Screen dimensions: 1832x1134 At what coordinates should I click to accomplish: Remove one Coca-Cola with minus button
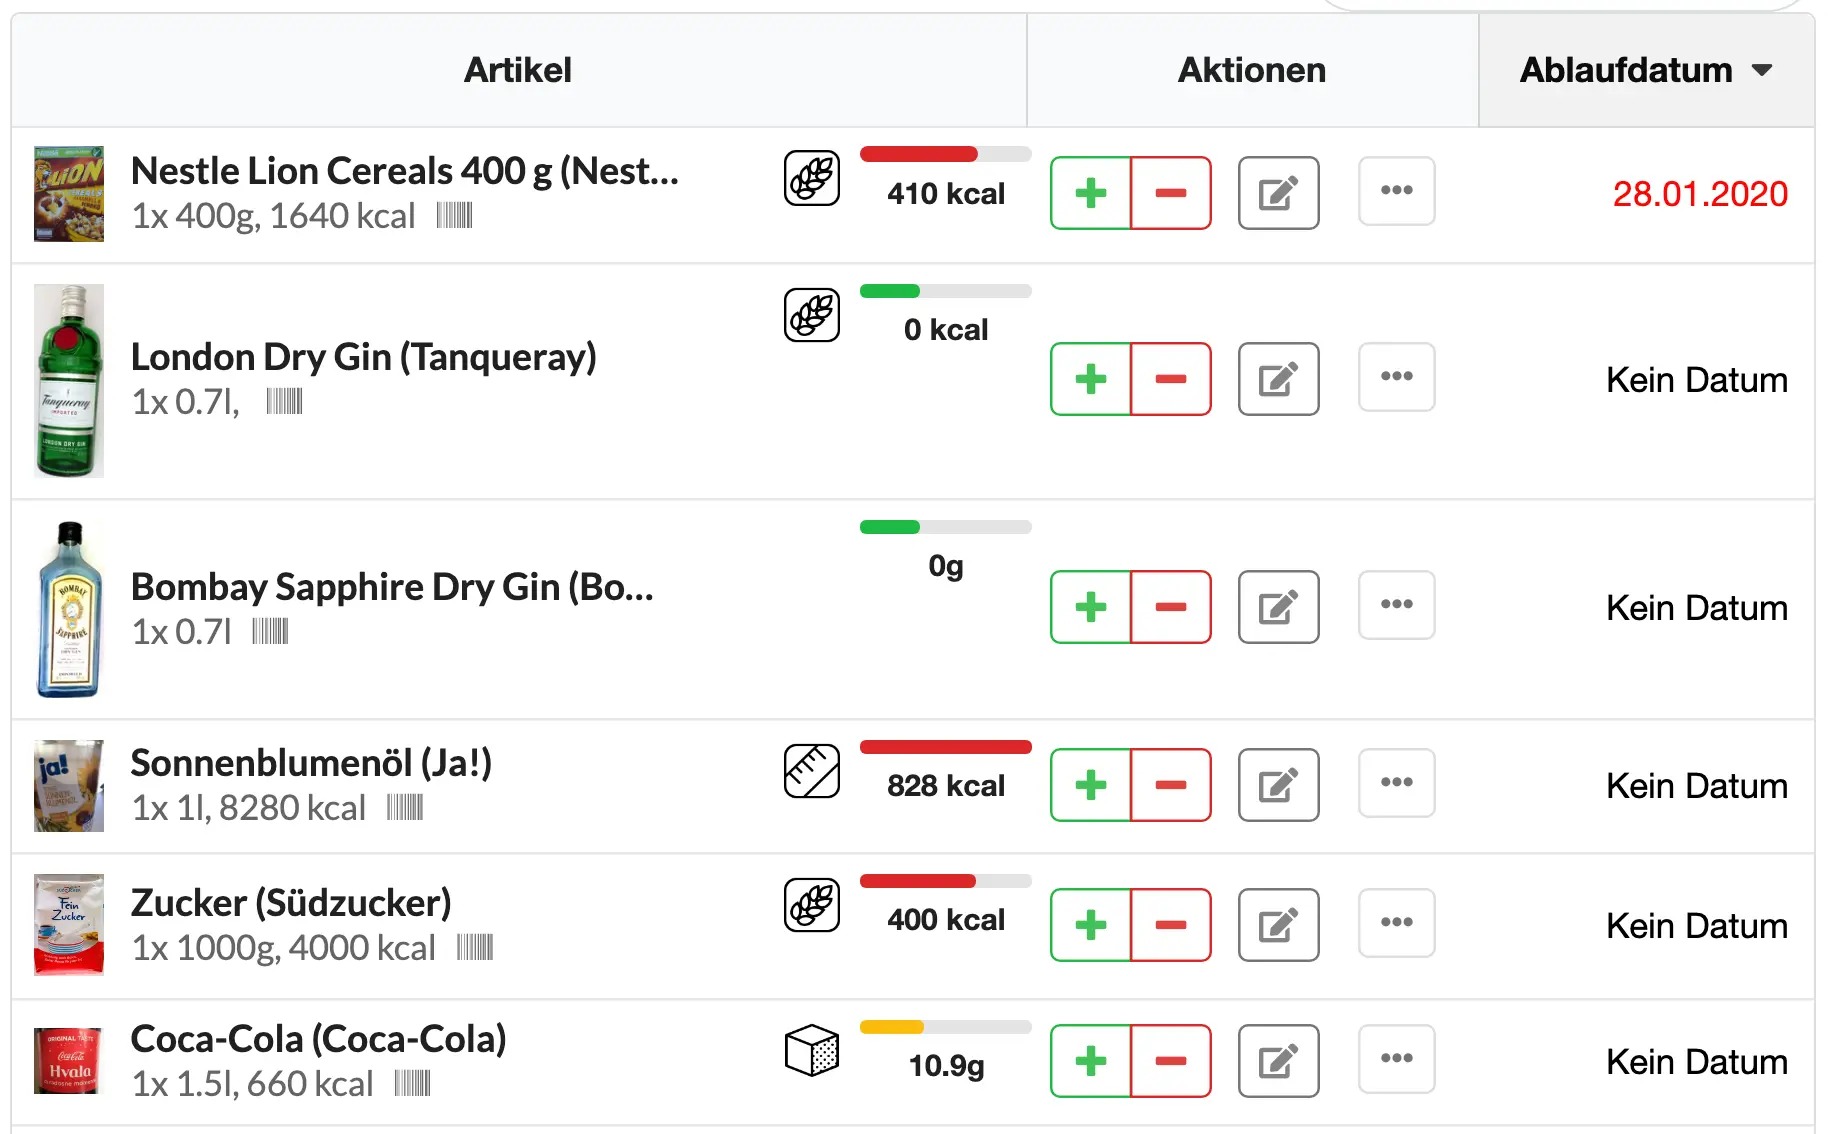click(x=1171, y=1061)
